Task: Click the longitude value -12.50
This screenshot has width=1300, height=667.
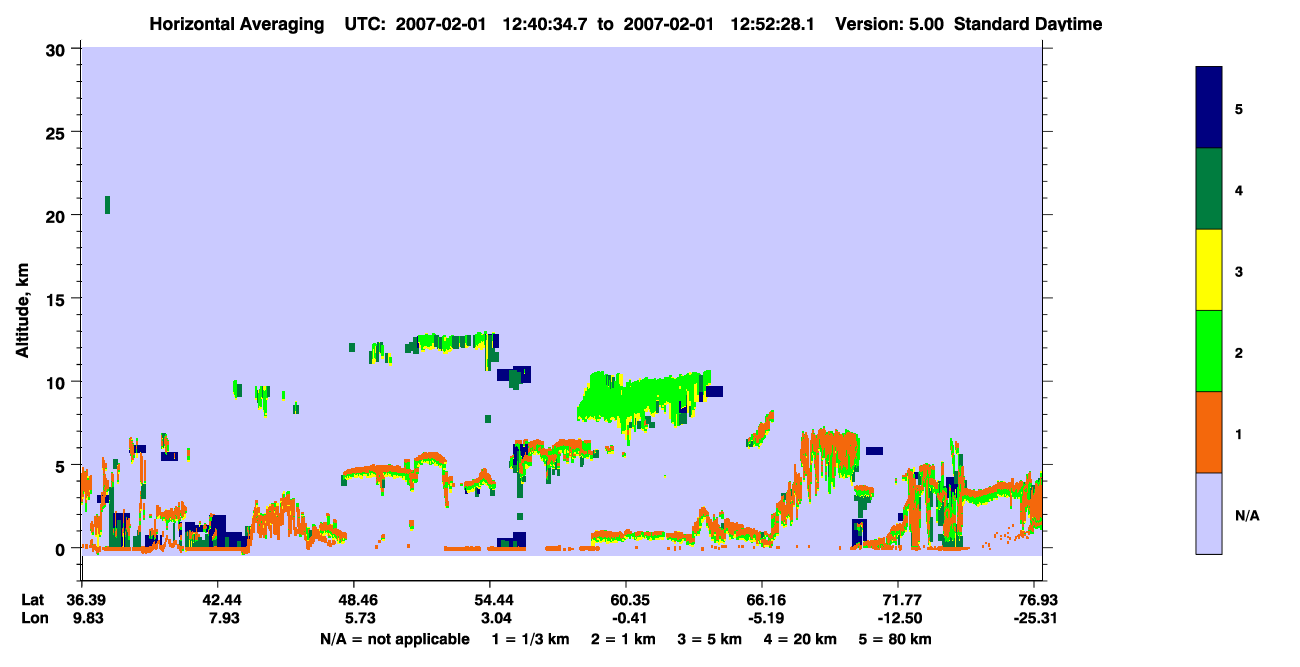Action: (x=898, y=618)
